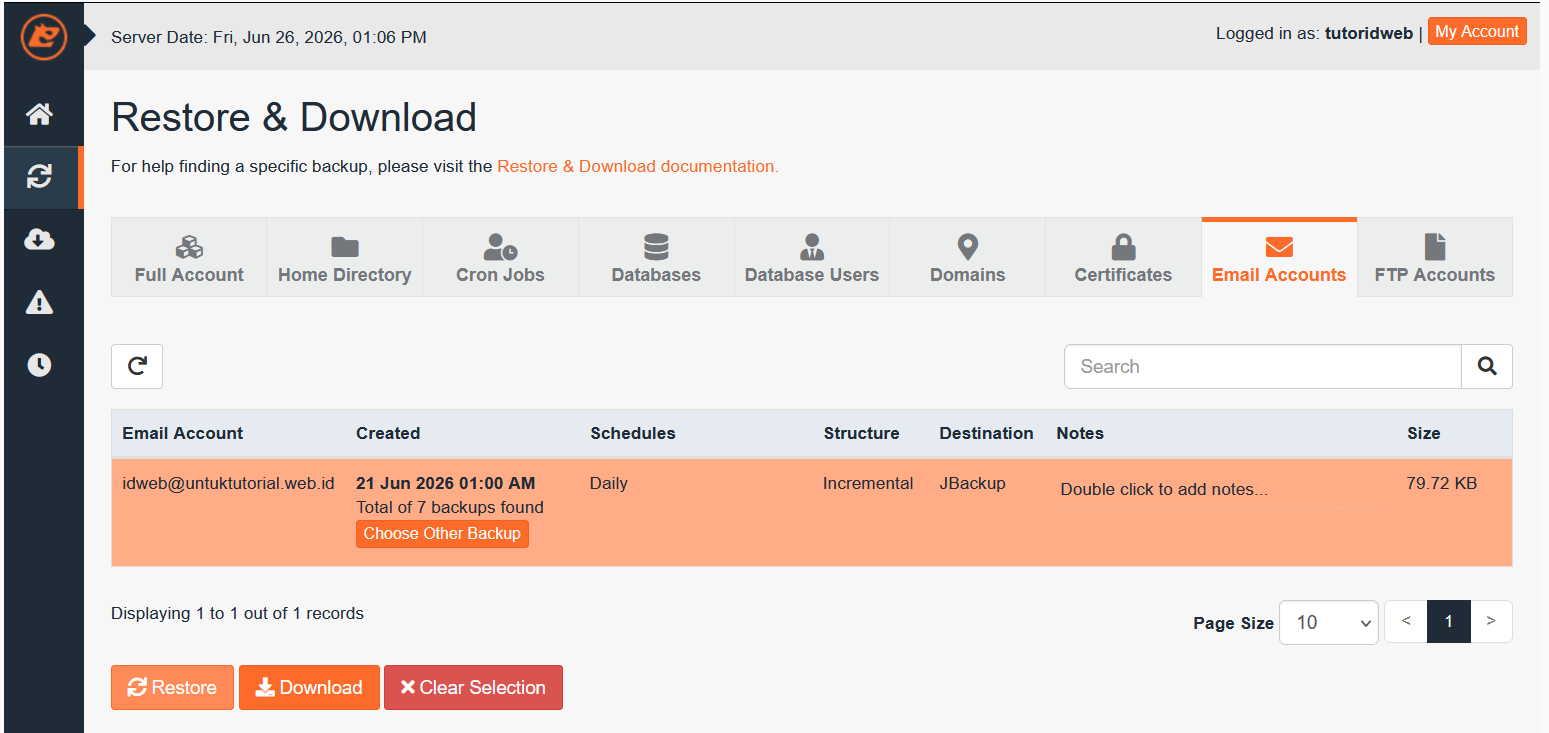Select the Restore & Download sidebar icon
This screenshot has width=1549, height=733.
[39, 177]
